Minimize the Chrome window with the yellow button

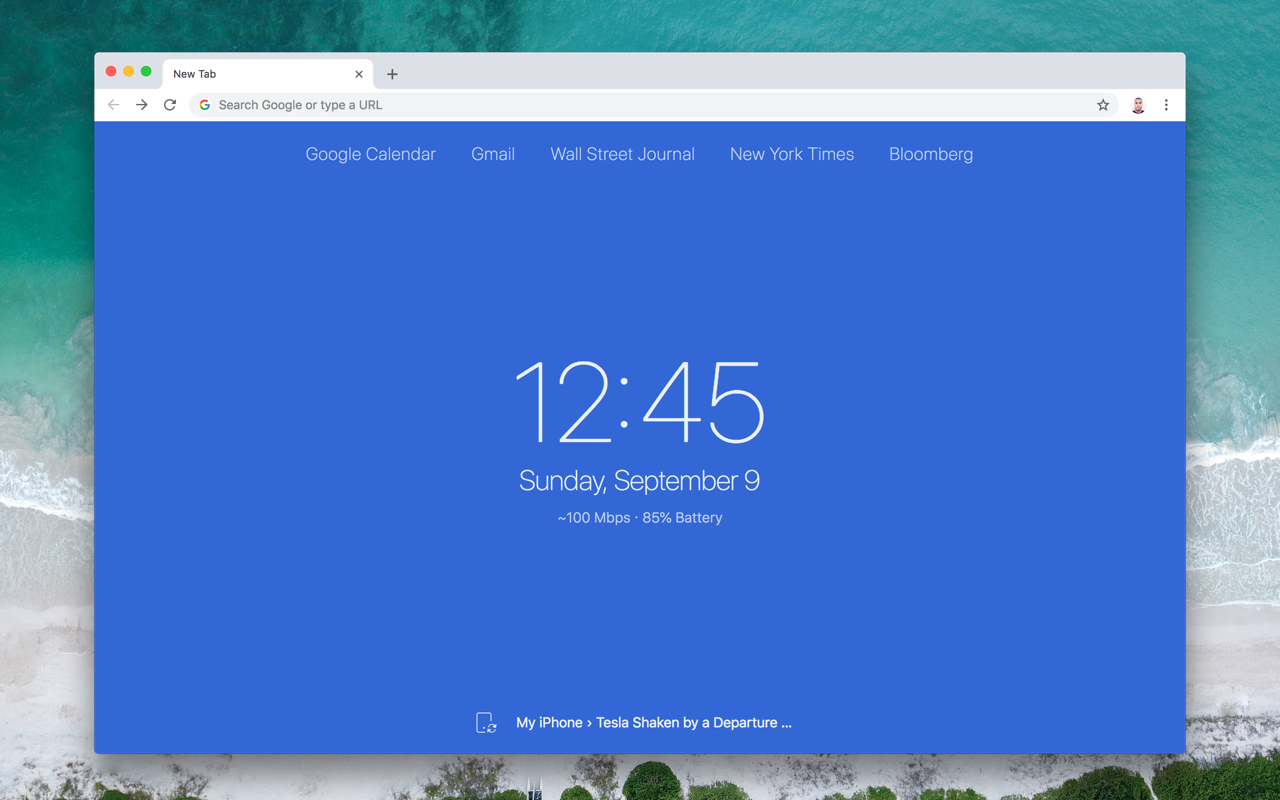tap(128, 72)
